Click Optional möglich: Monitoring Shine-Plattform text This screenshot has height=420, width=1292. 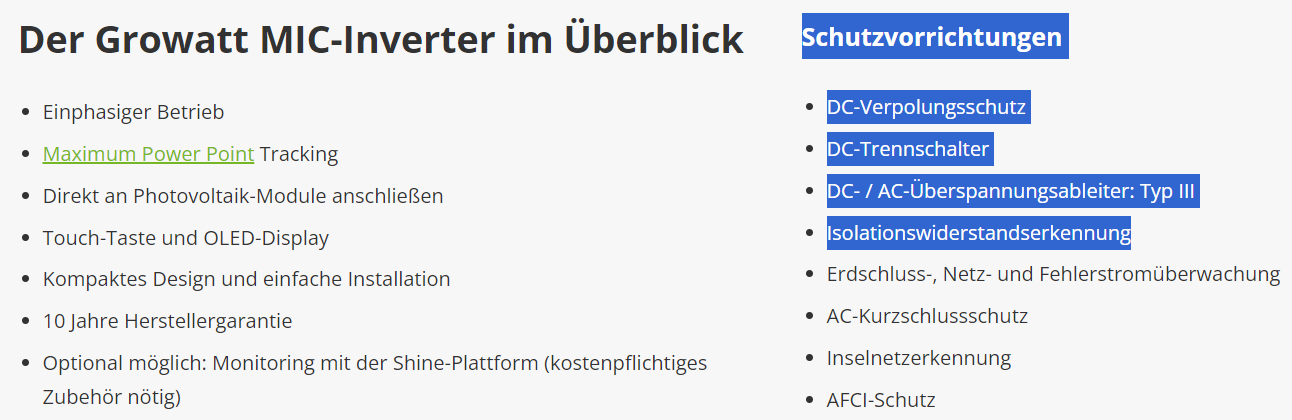375,363
